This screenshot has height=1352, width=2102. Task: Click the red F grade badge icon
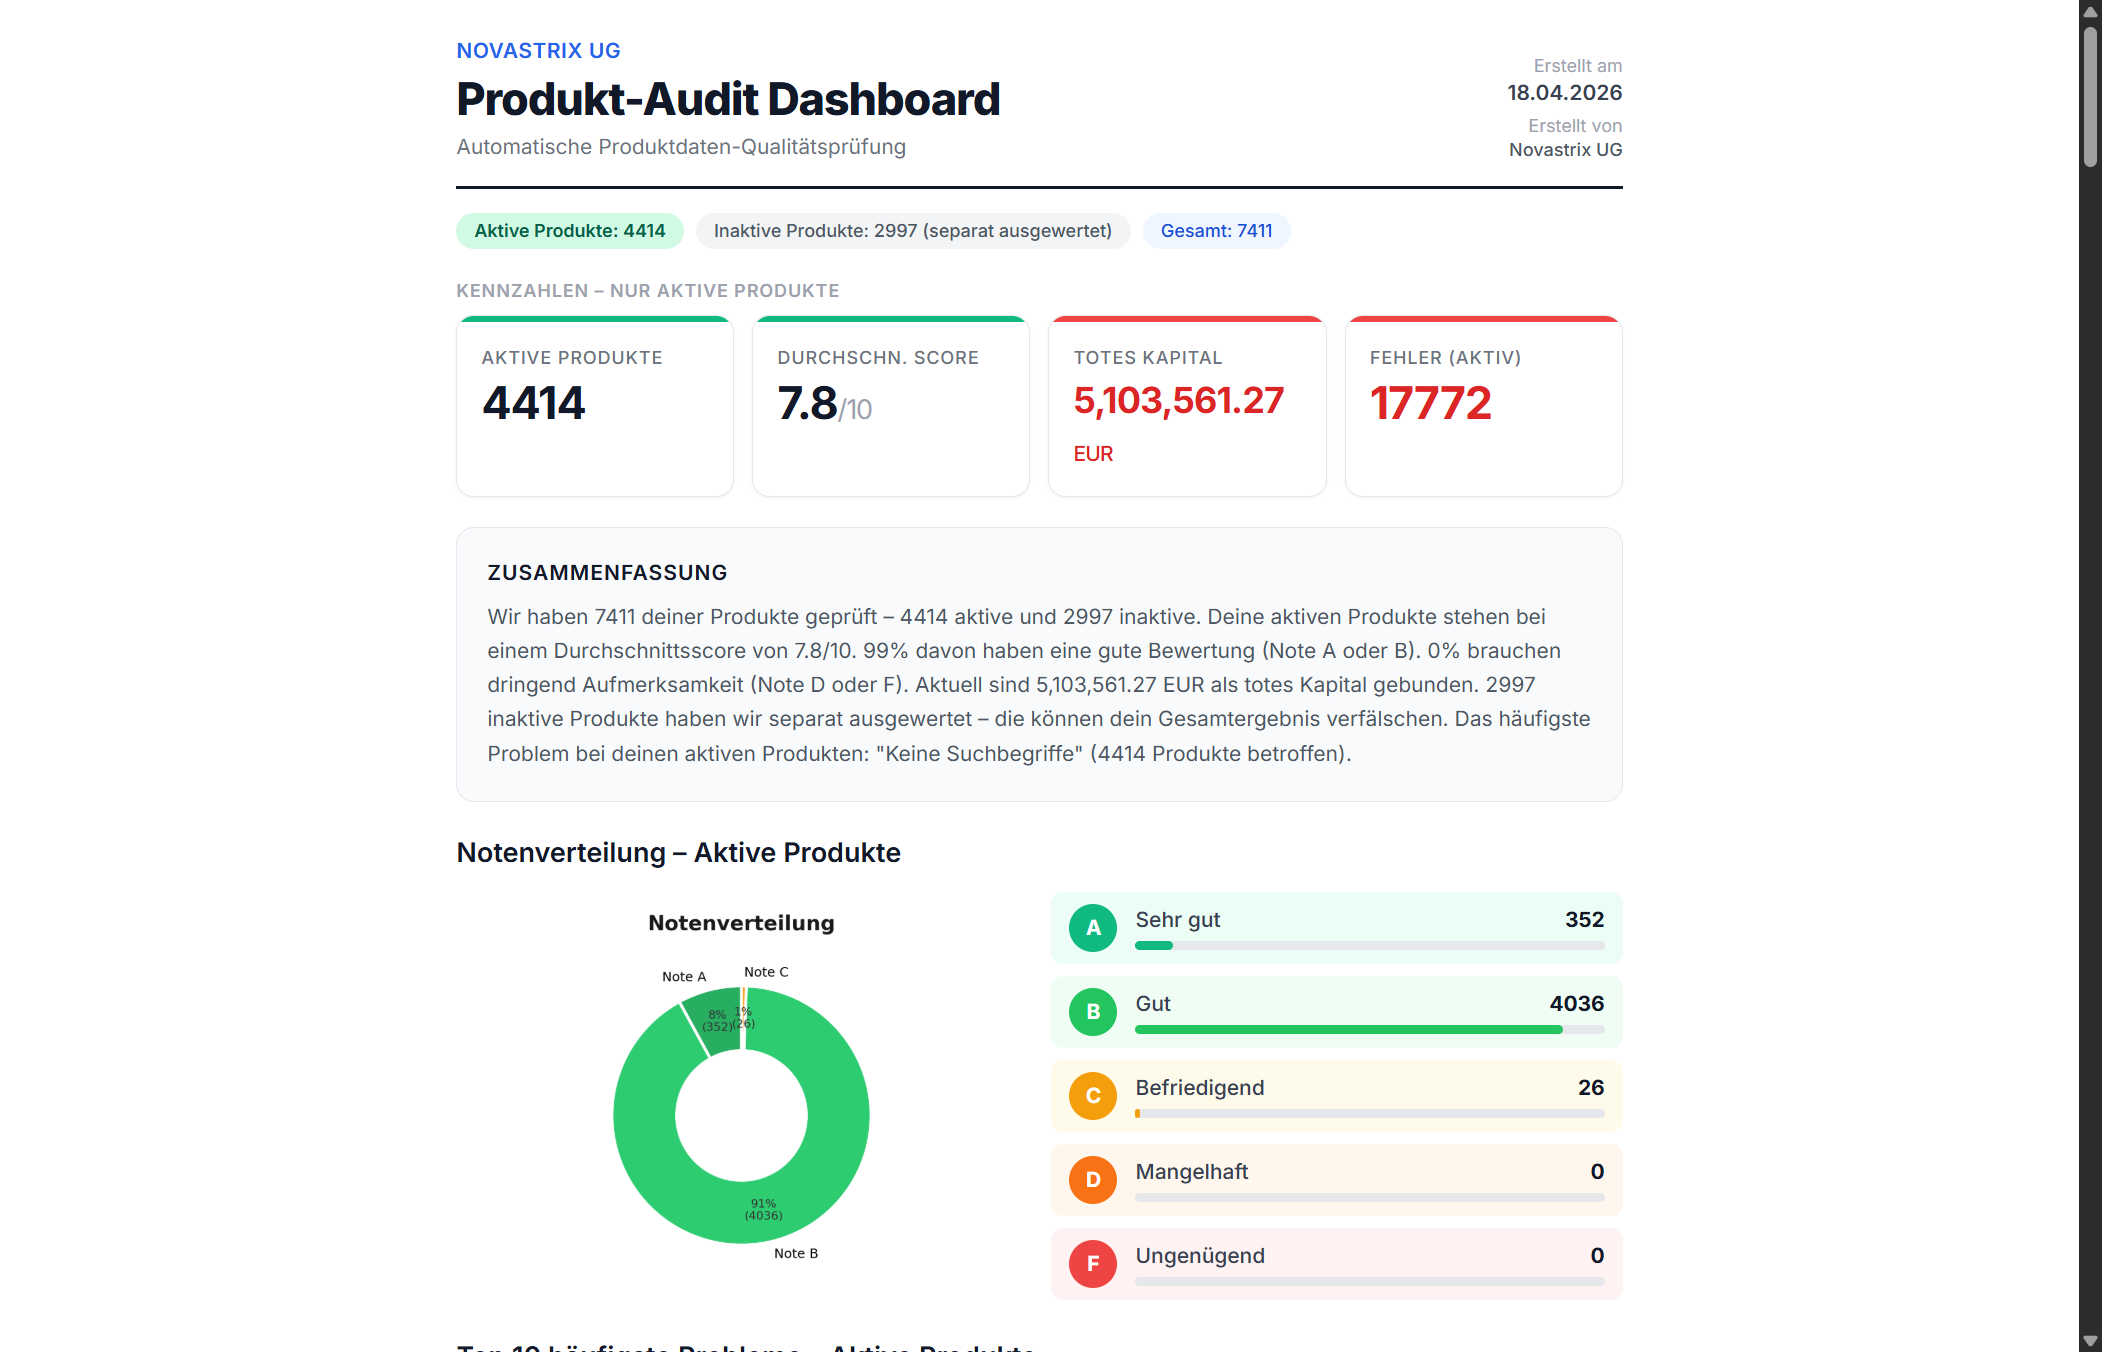[x=1093, y=1264]
